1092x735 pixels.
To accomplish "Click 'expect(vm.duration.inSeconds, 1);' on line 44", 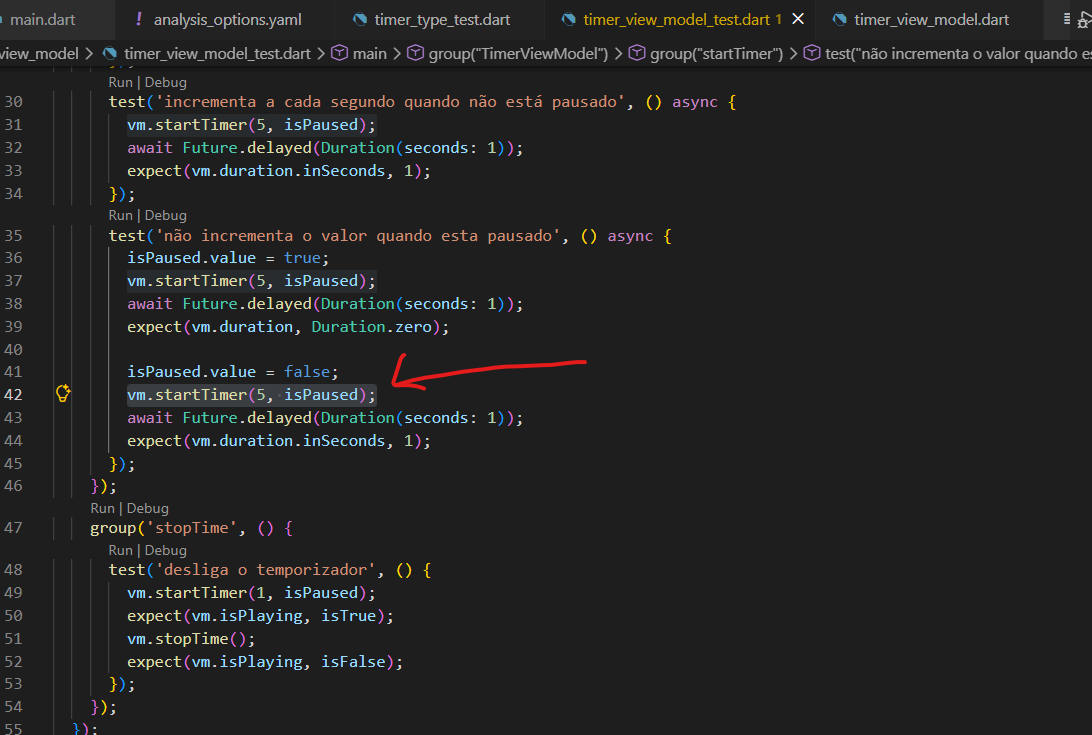I will [279, 441].
